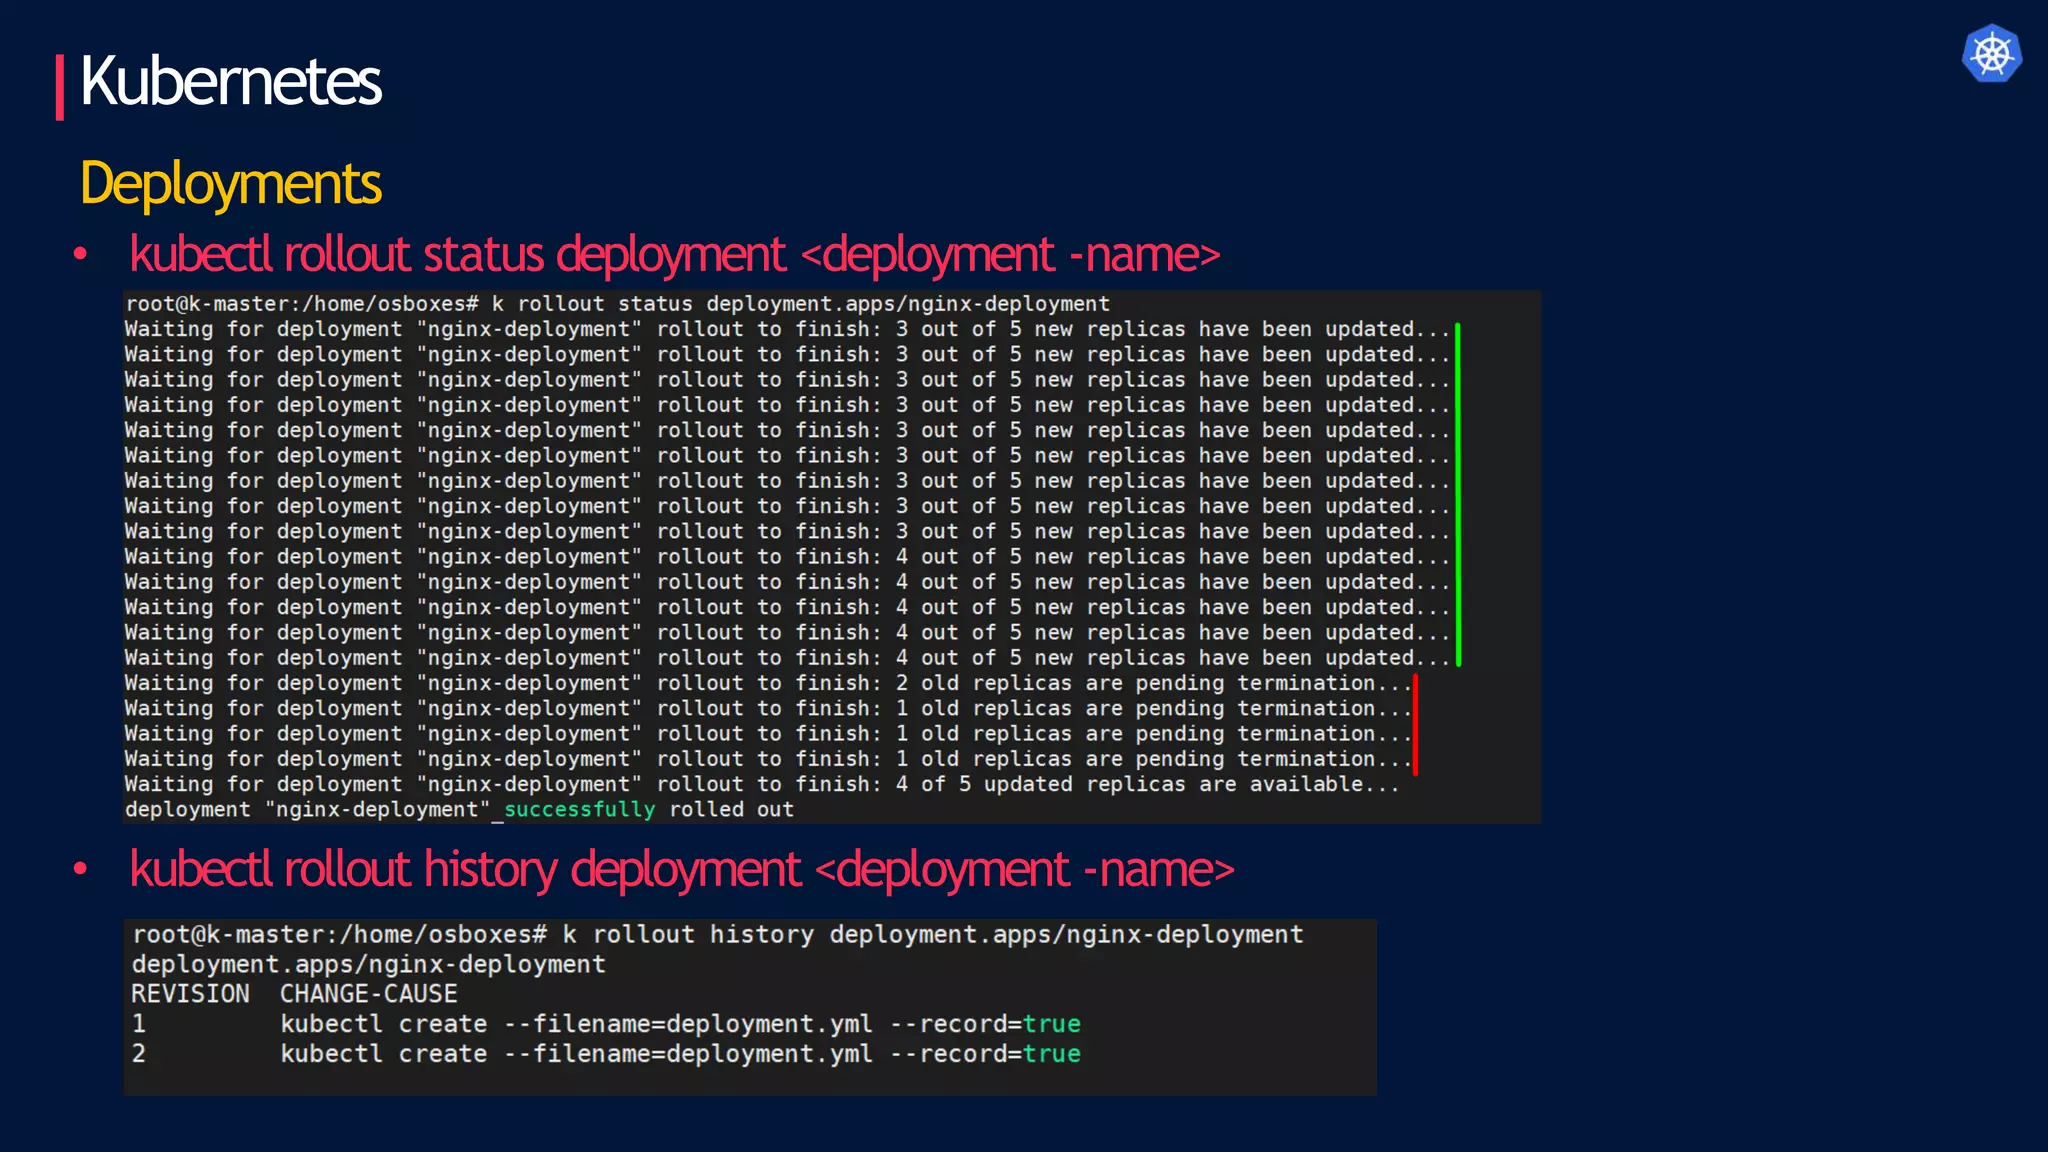Click the red vertical line marker

click(1415, 725)
